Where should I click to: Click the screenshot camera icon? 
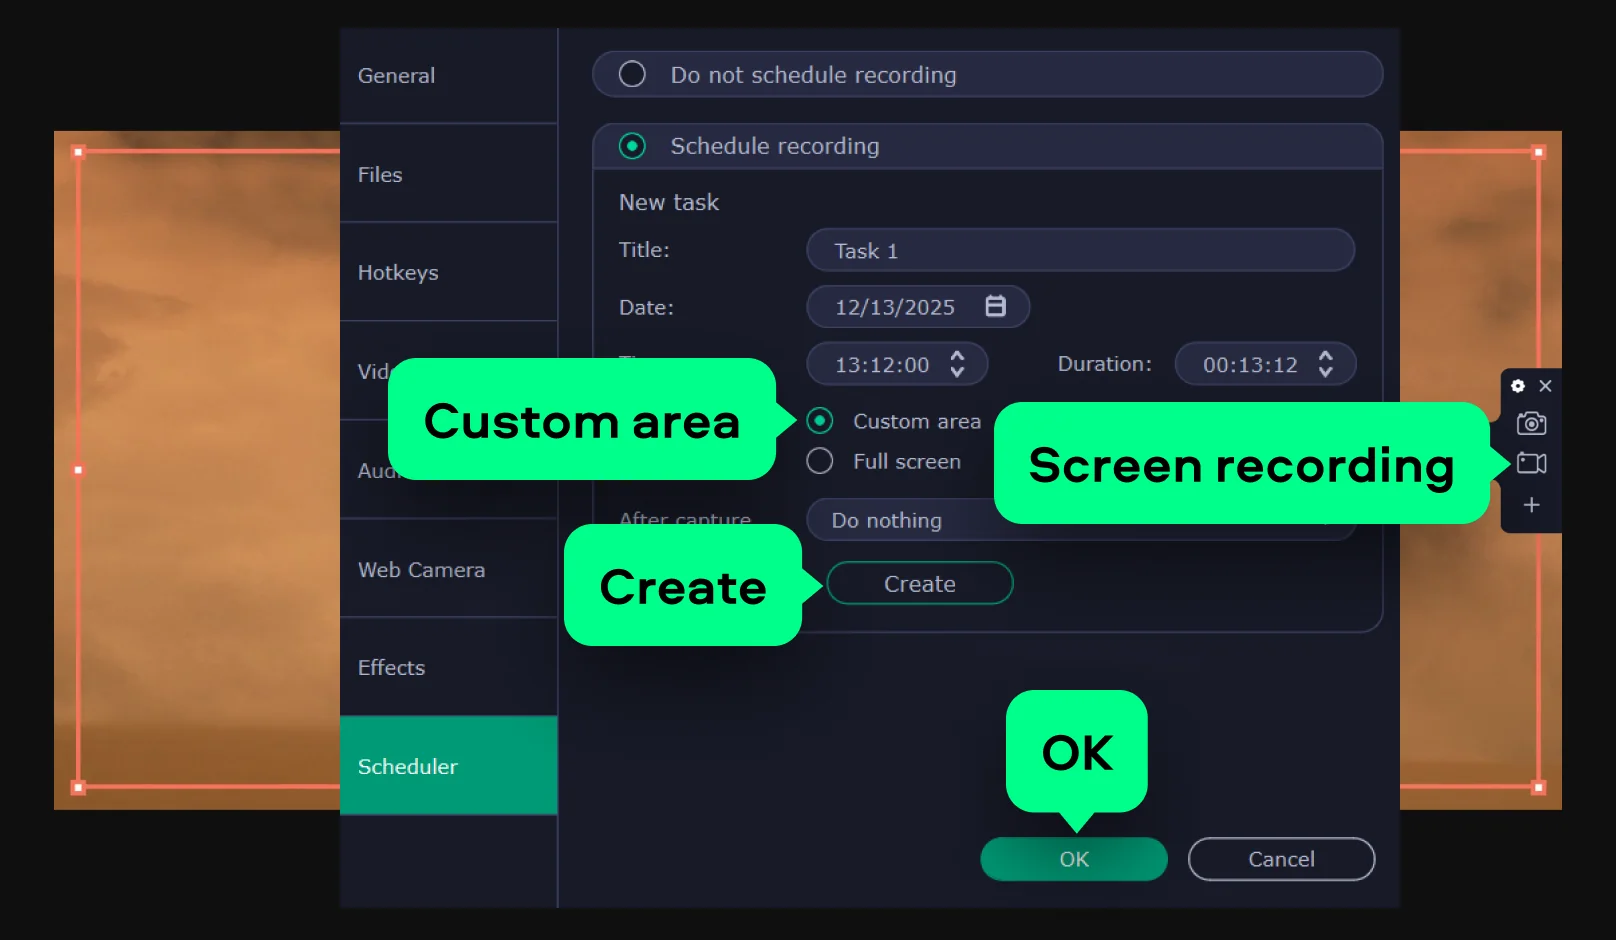[1531, 424]
